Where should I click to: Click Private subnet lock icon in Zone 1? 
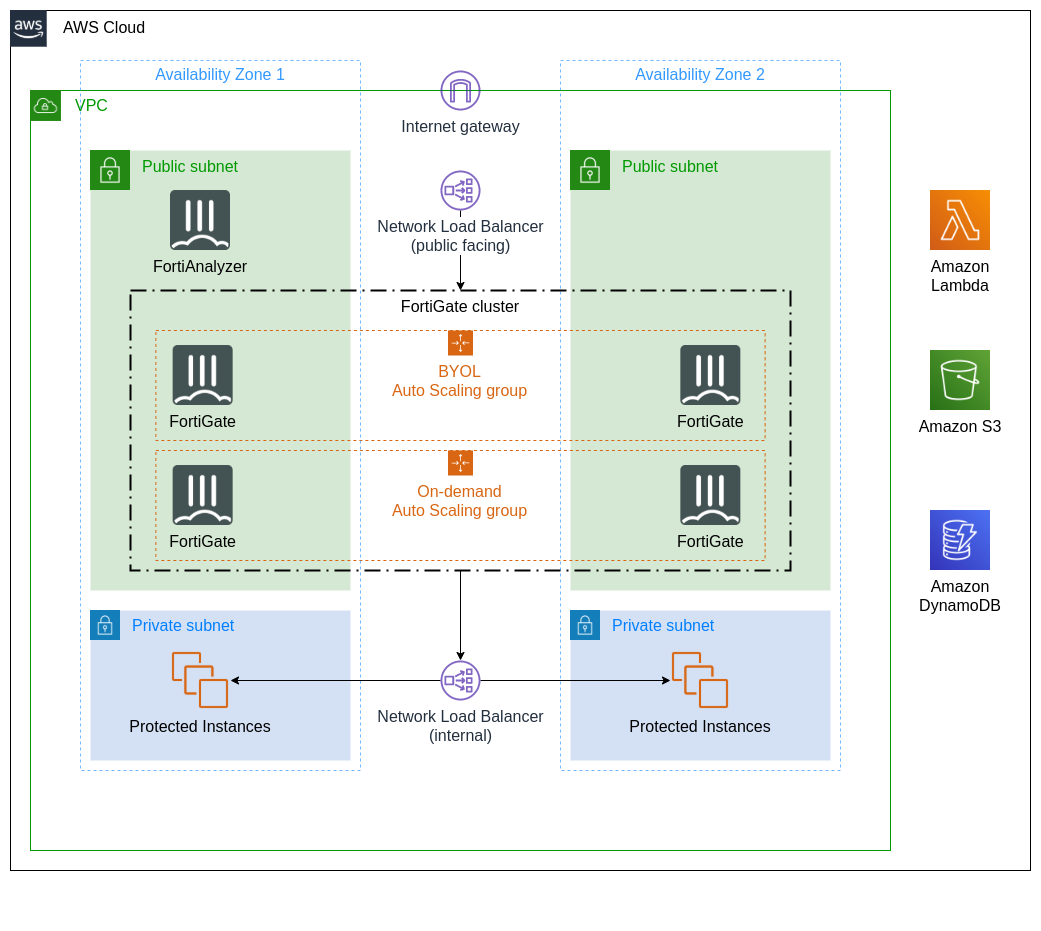point(105,625)
